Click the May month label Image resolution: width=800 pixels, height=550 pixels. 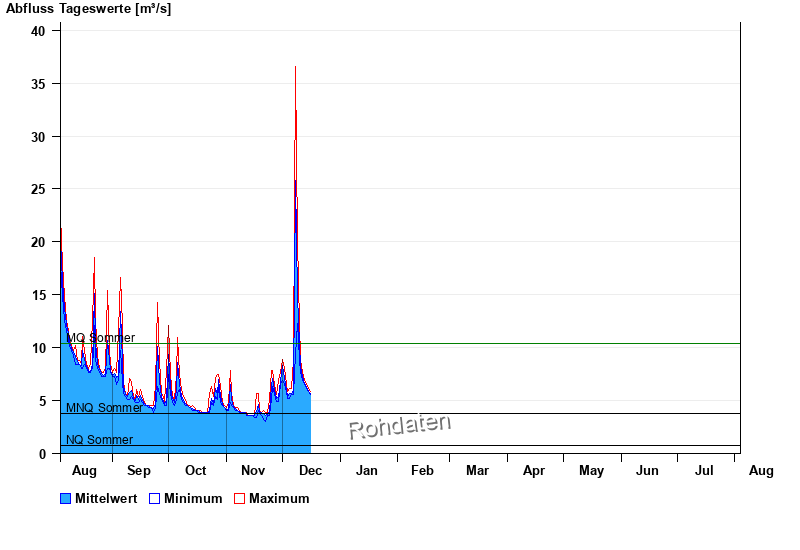591,470
